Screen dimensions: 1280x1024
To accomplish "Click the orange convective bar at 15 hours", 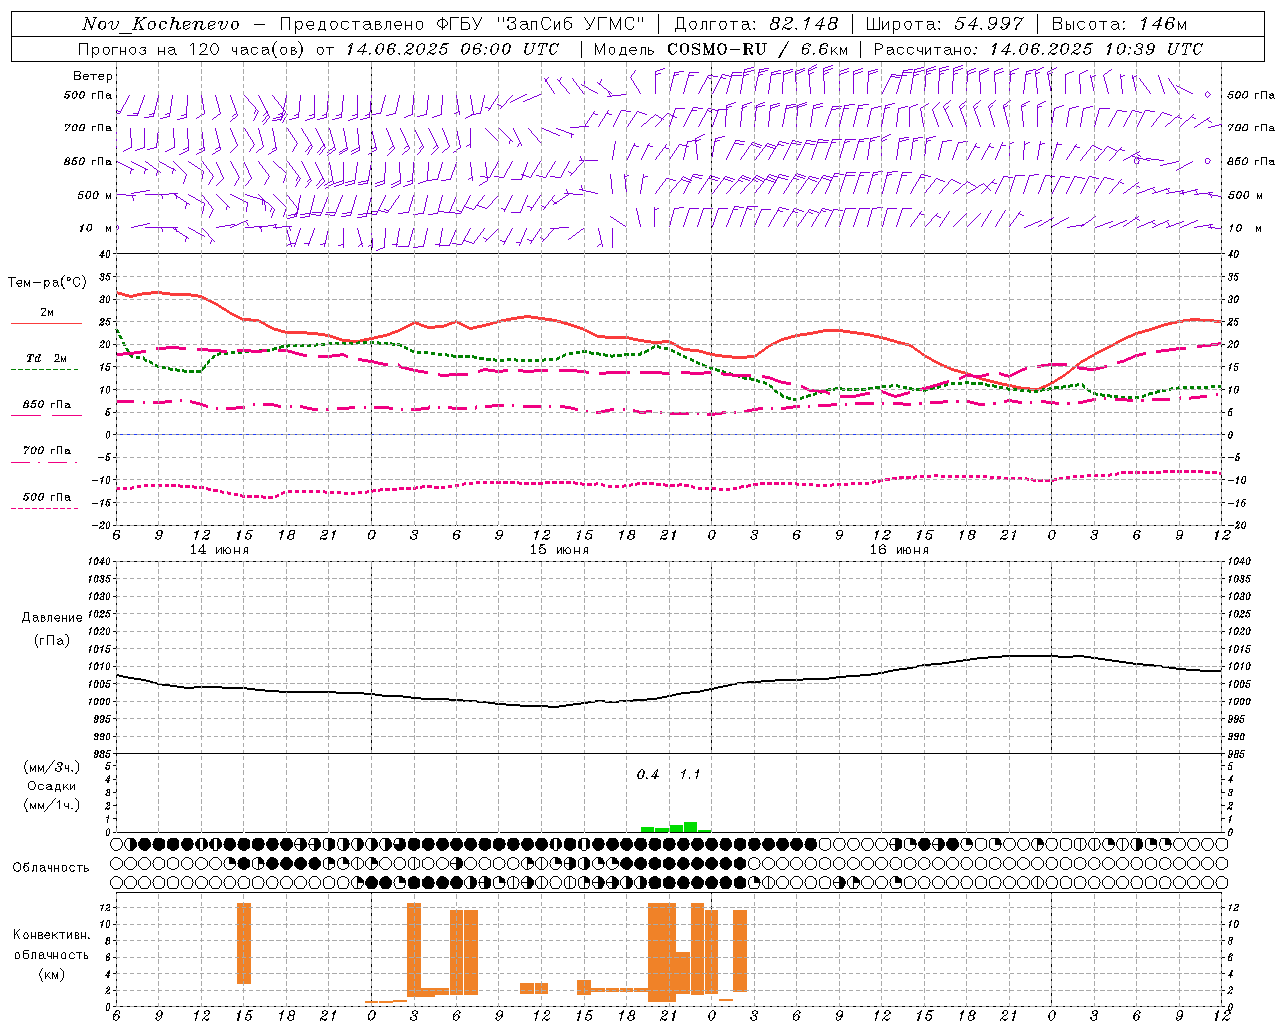I will point(244,943).
